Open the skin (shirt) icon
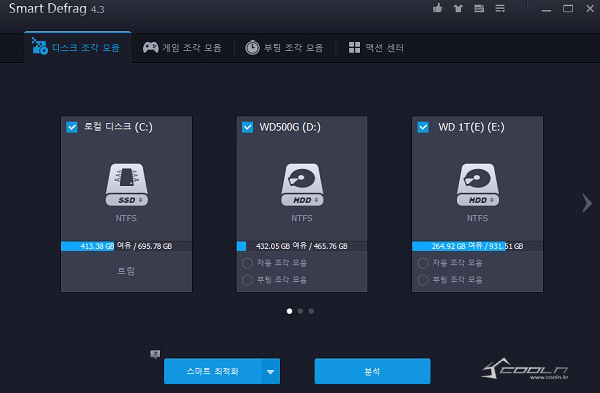Viewport: 600px width, 393px height. coord(458,8)
